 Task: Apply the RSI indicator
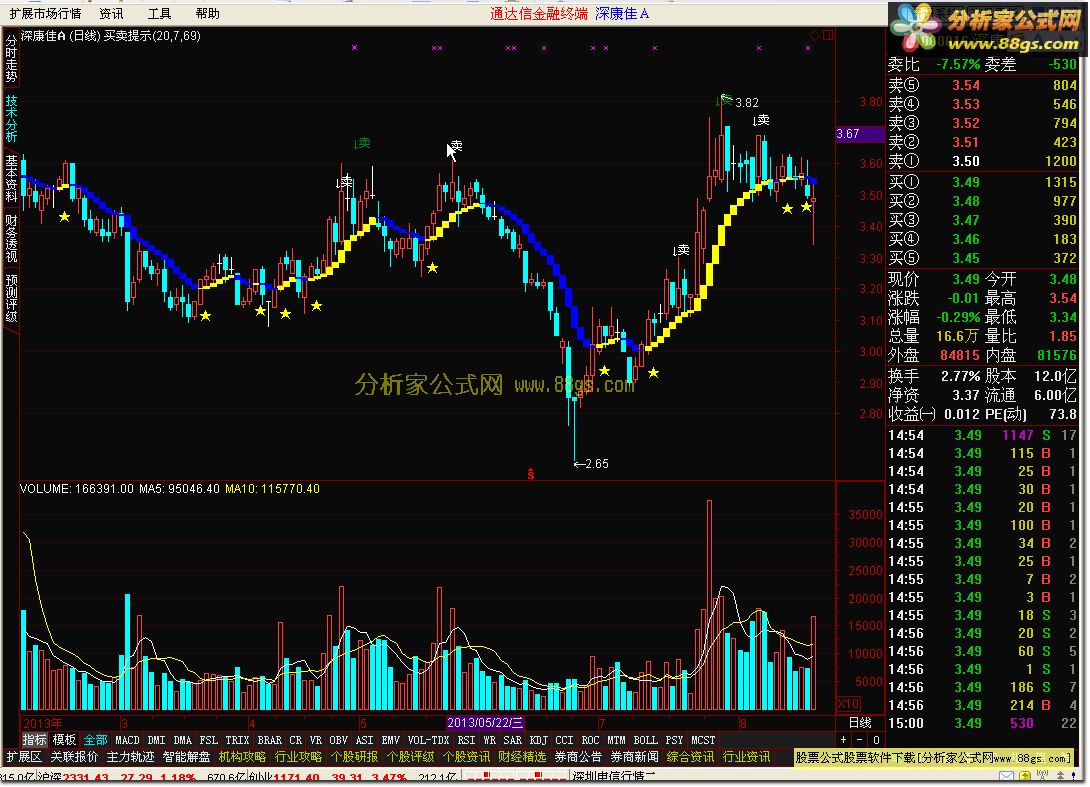tap(466, 740)
